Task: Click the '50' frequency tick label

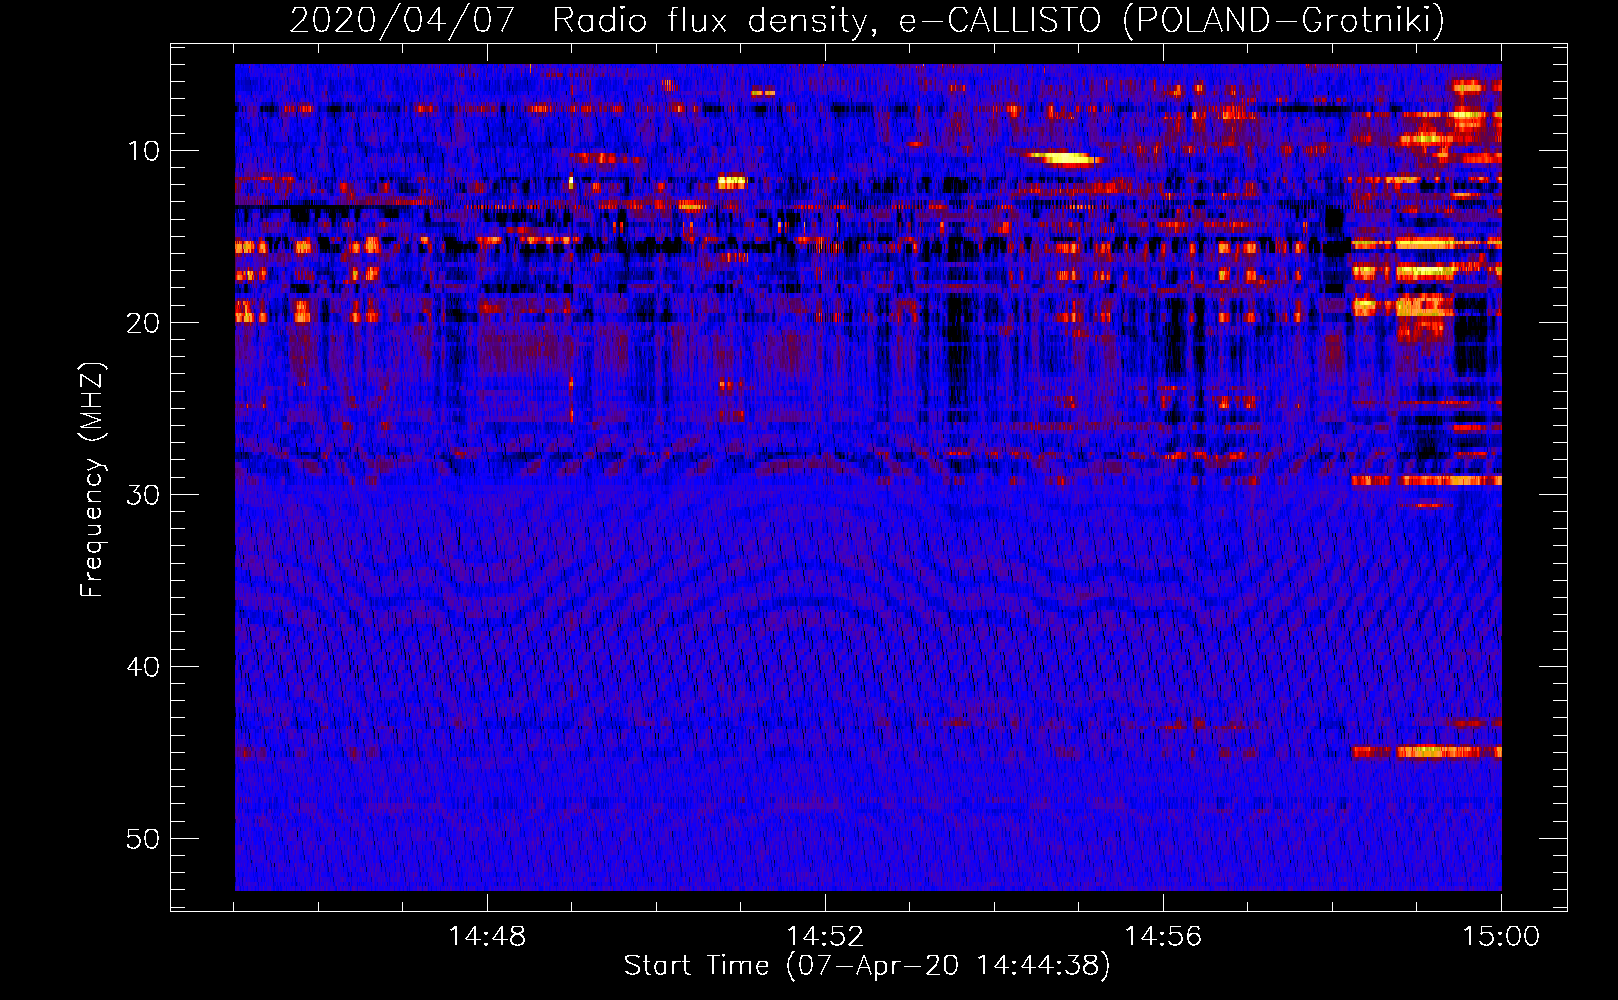Action: (x=144, y=839)
